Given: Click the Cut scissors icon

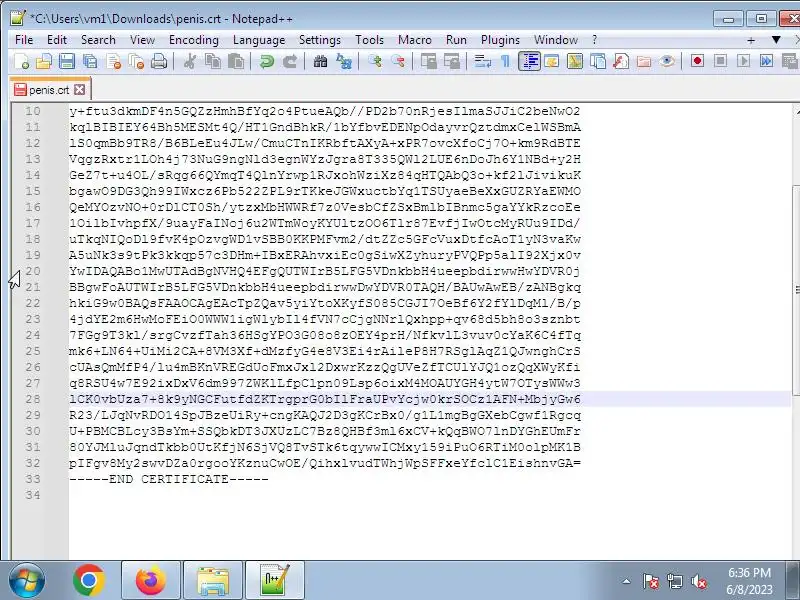Looking at the screenshot, I should (x=190, y=62).
